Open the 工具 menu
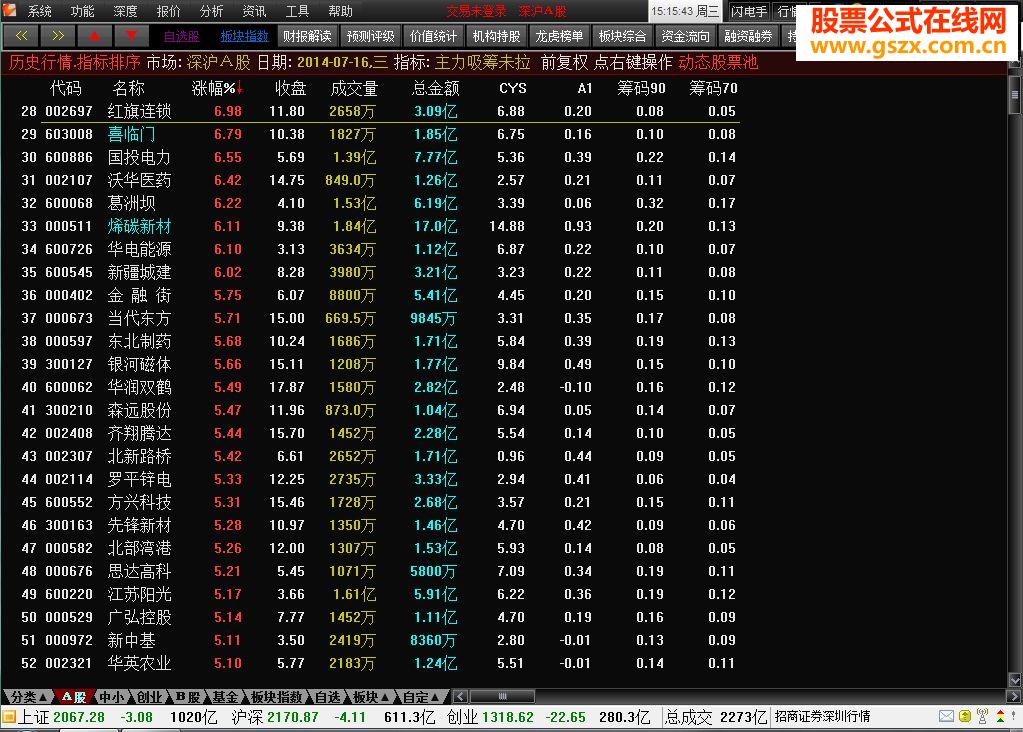 point(298,11)
